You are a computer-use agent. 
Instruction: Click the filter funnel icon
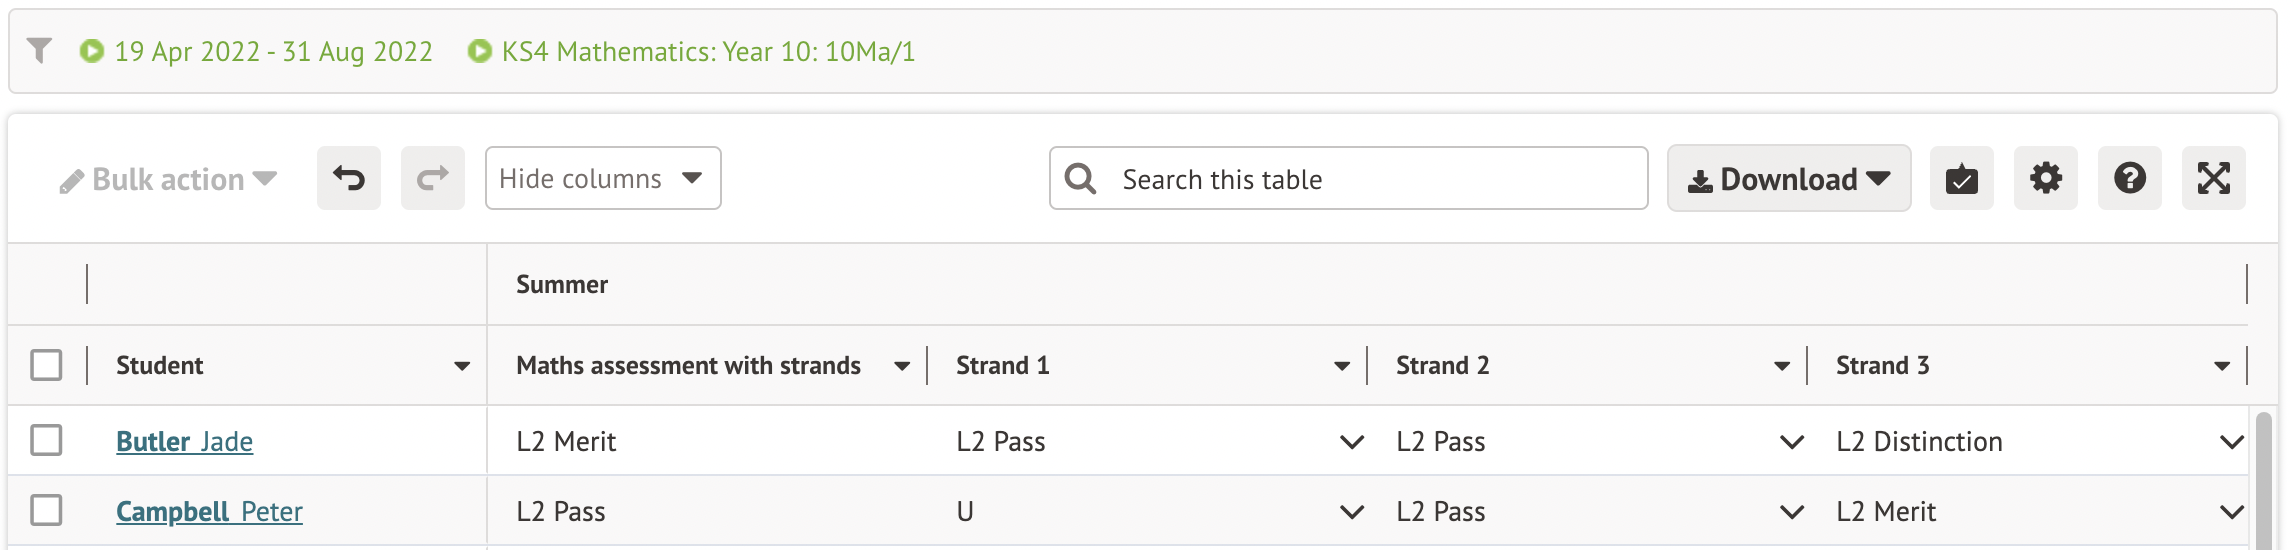click(39, 50)
